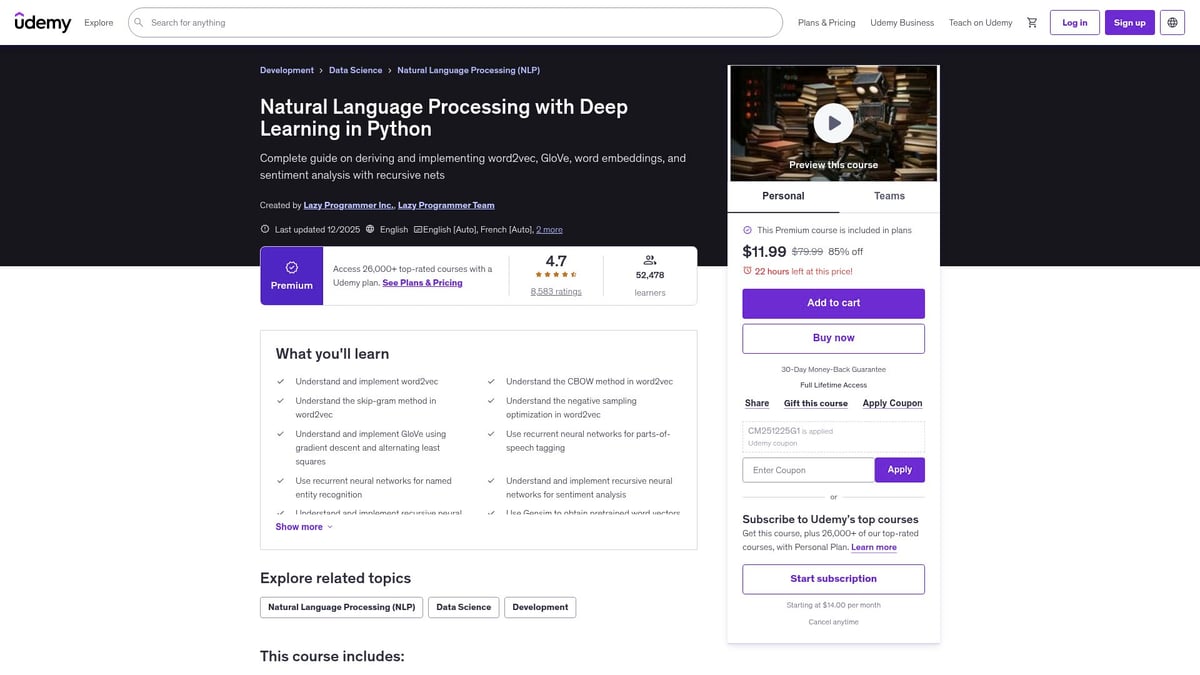Click the $11.99 price text
The image size is (1200, 675).
pyautogui.click(x=764, y=252)
